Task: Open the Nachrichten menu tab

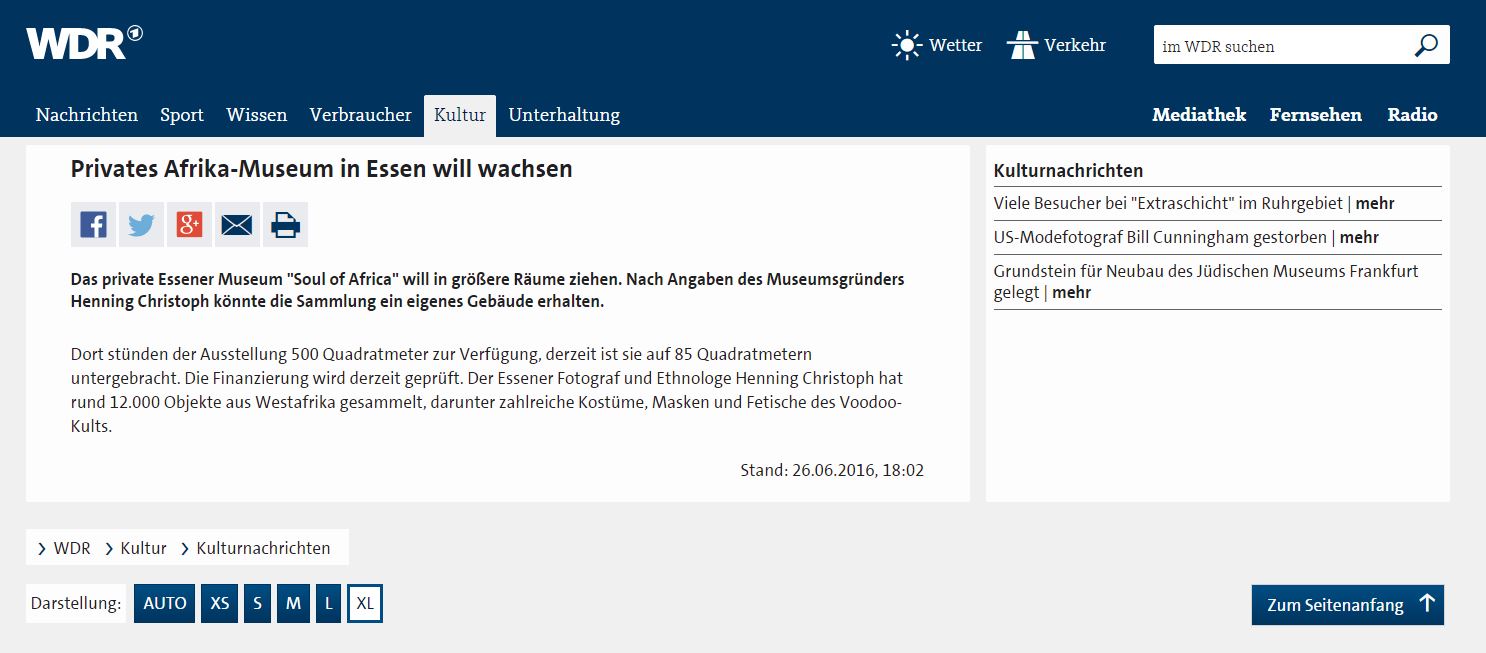Action: click(x=87, y=115)
